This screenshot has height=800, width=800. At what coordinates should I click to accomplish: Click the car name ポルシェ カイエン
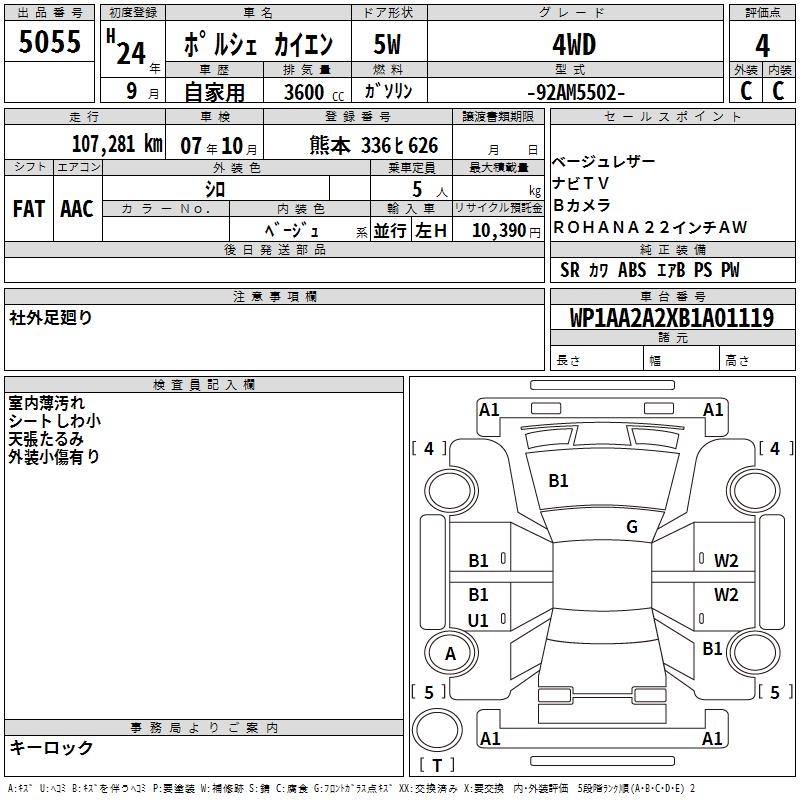pyautogui.click(x=258, y=44)
